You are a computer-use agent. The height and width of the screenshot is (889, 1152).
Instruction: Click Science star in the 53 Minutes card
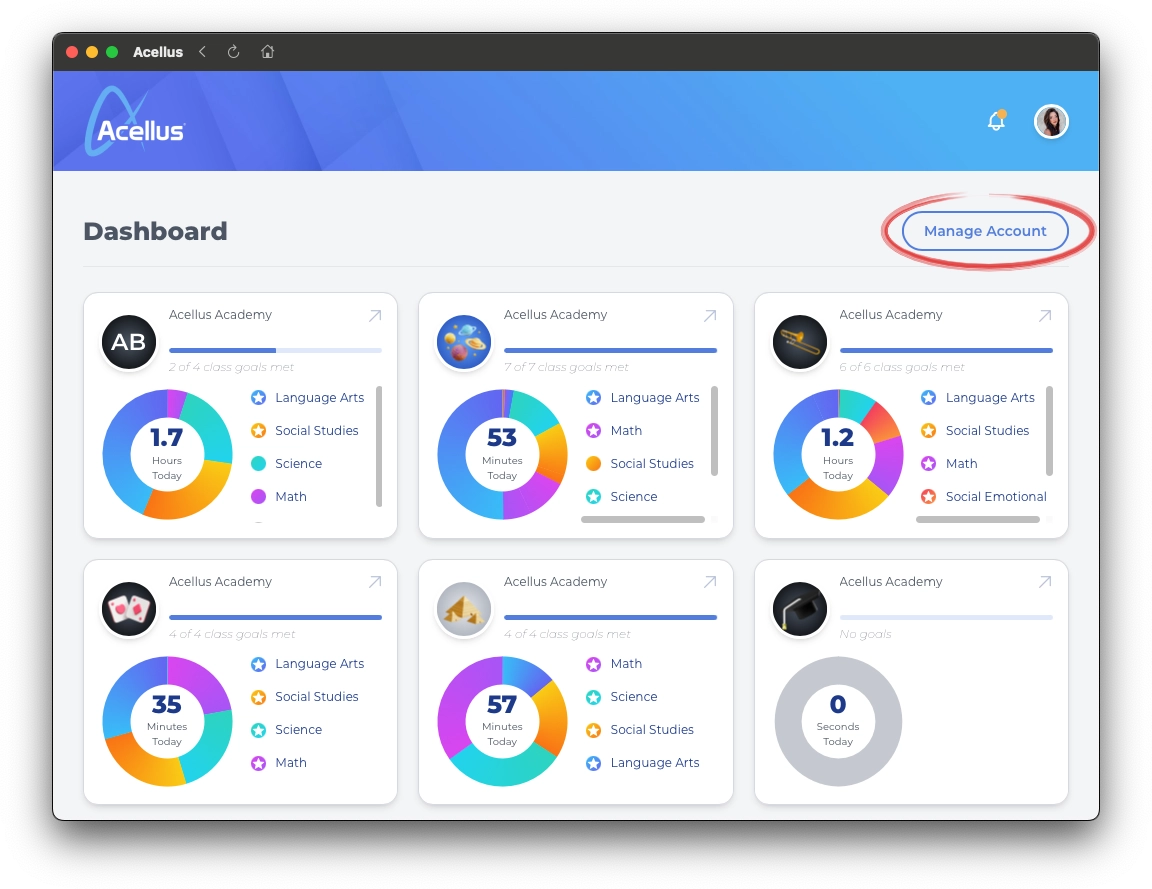point(594,497)
